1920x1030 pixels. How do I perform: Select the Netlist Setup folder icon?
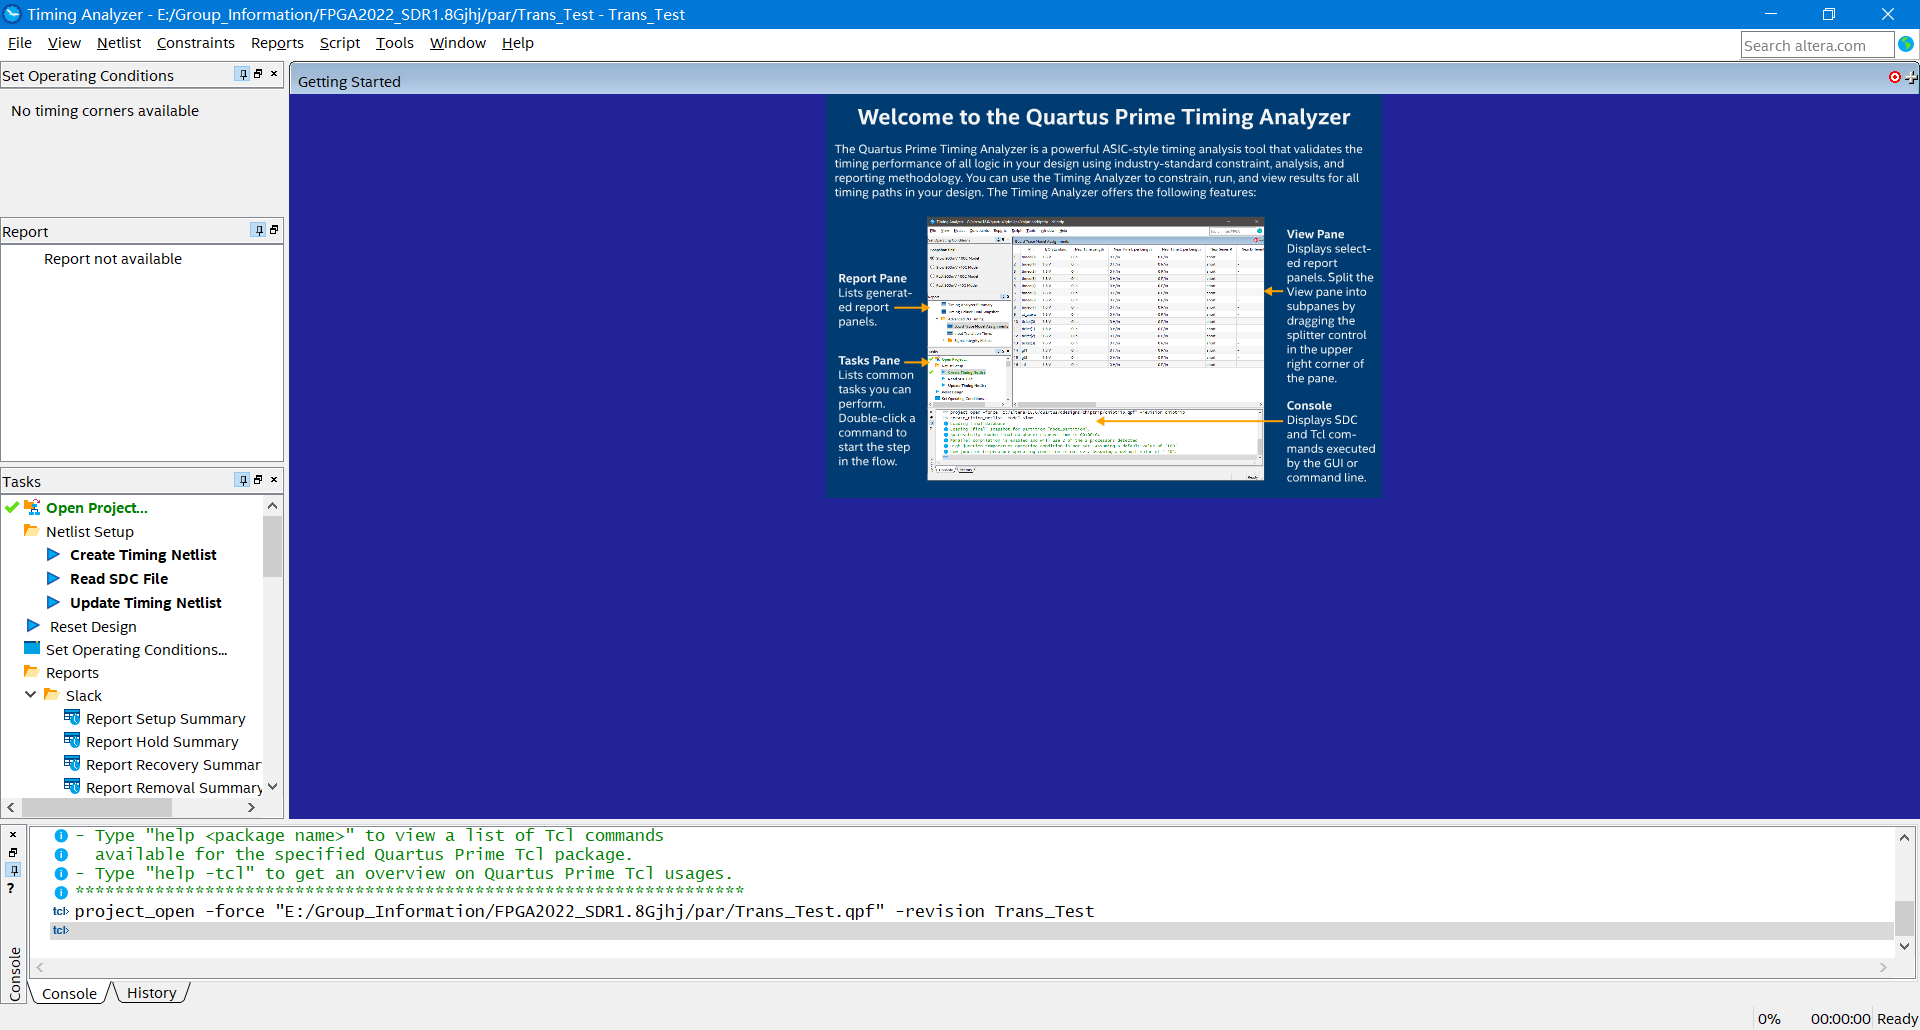click(x=31, y=531)
